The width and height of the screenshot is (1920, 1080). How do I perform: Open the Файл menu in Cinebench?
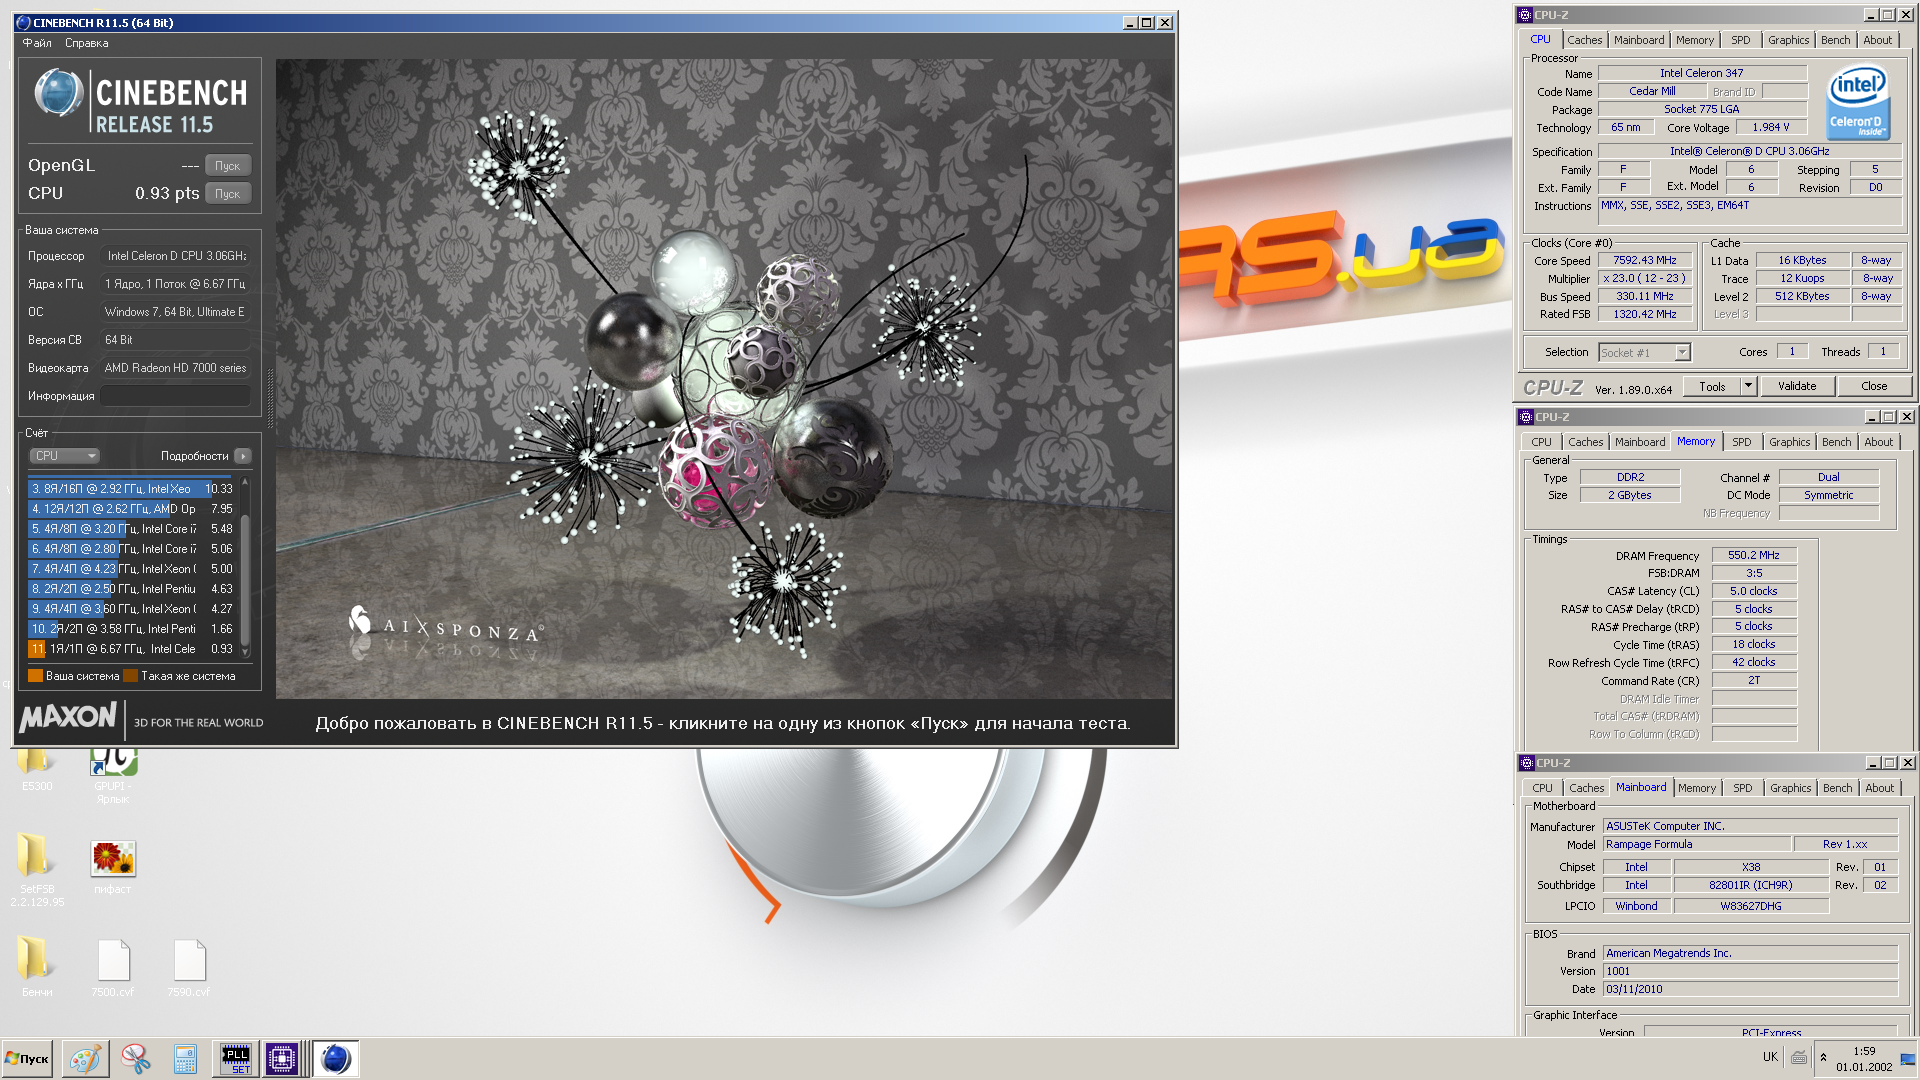(x=37, y=43)
